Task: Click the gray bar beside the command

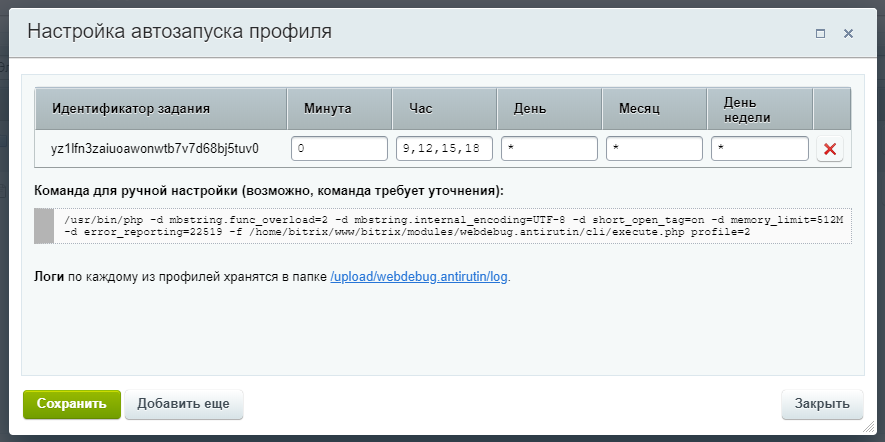Action: point(43,225)
